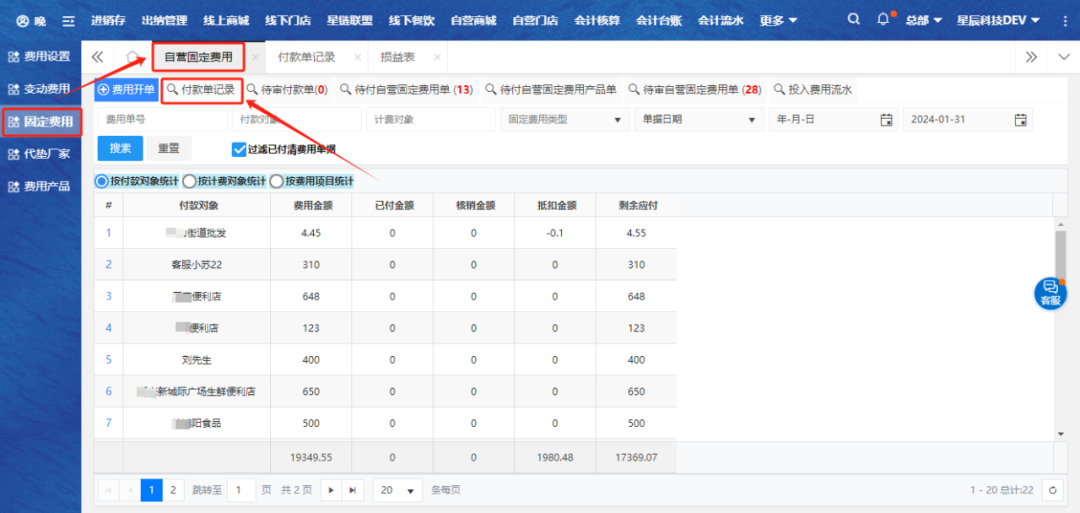Viewport: 1080px width, 513px height.
Task: Select the 按计费对象统计 radio button
Action: (x=189, y=181)
